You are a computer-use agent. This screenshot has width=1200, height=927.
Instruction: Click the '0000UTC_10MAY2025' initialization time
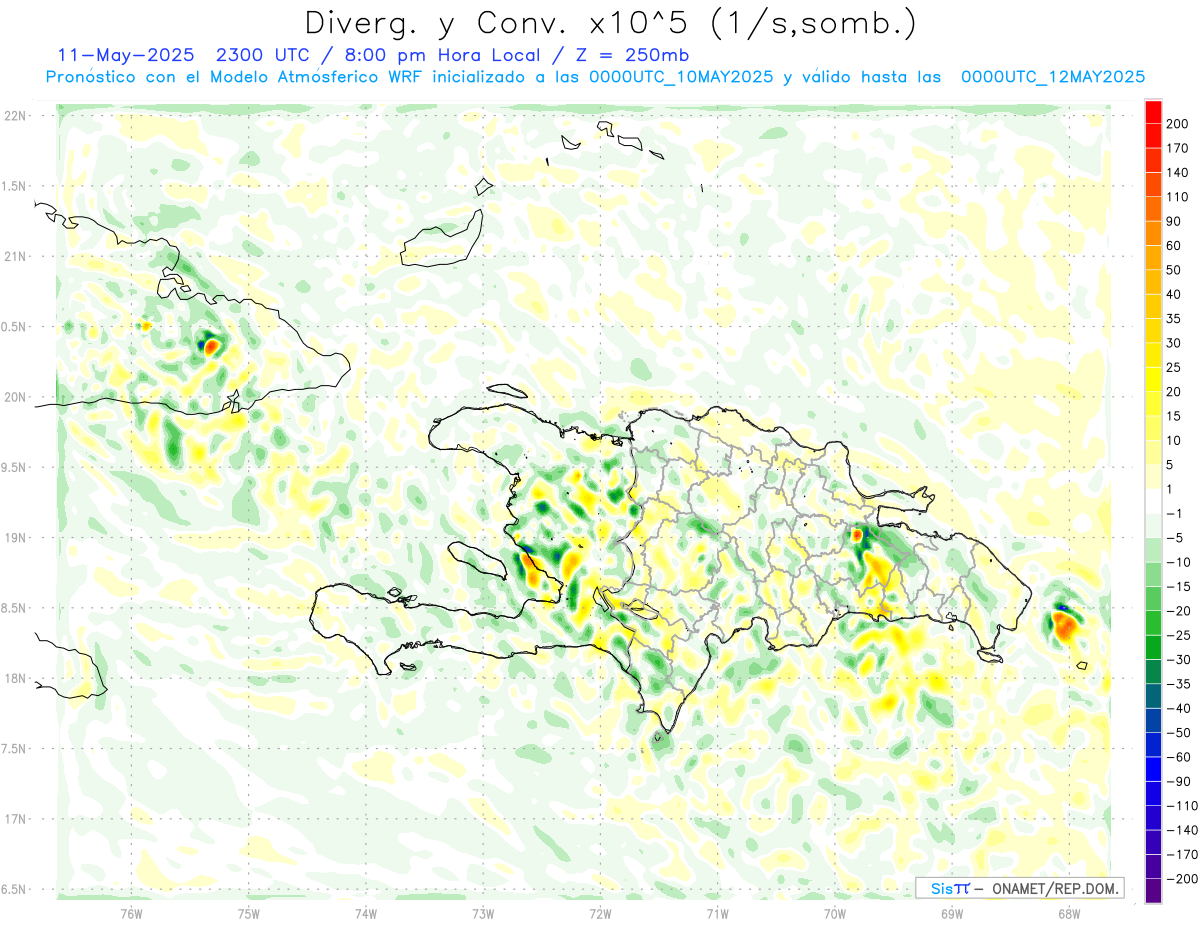[681, 77]
